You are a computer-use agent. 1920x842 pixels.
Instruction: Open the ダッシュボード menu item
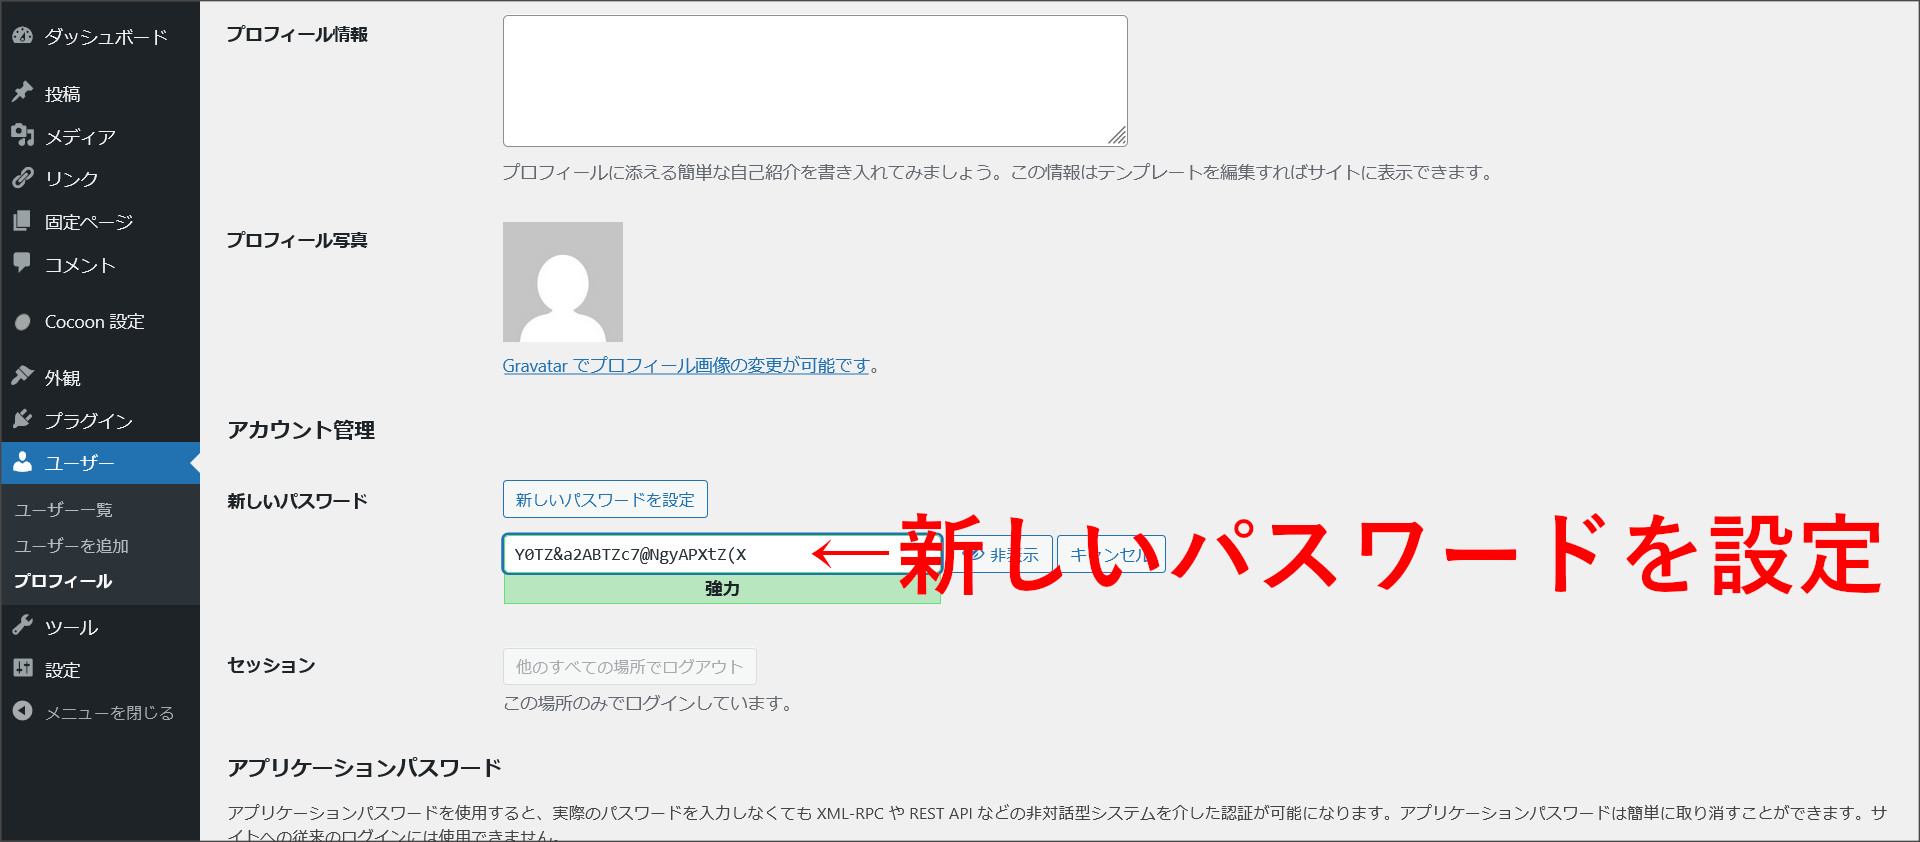[106, 37]
